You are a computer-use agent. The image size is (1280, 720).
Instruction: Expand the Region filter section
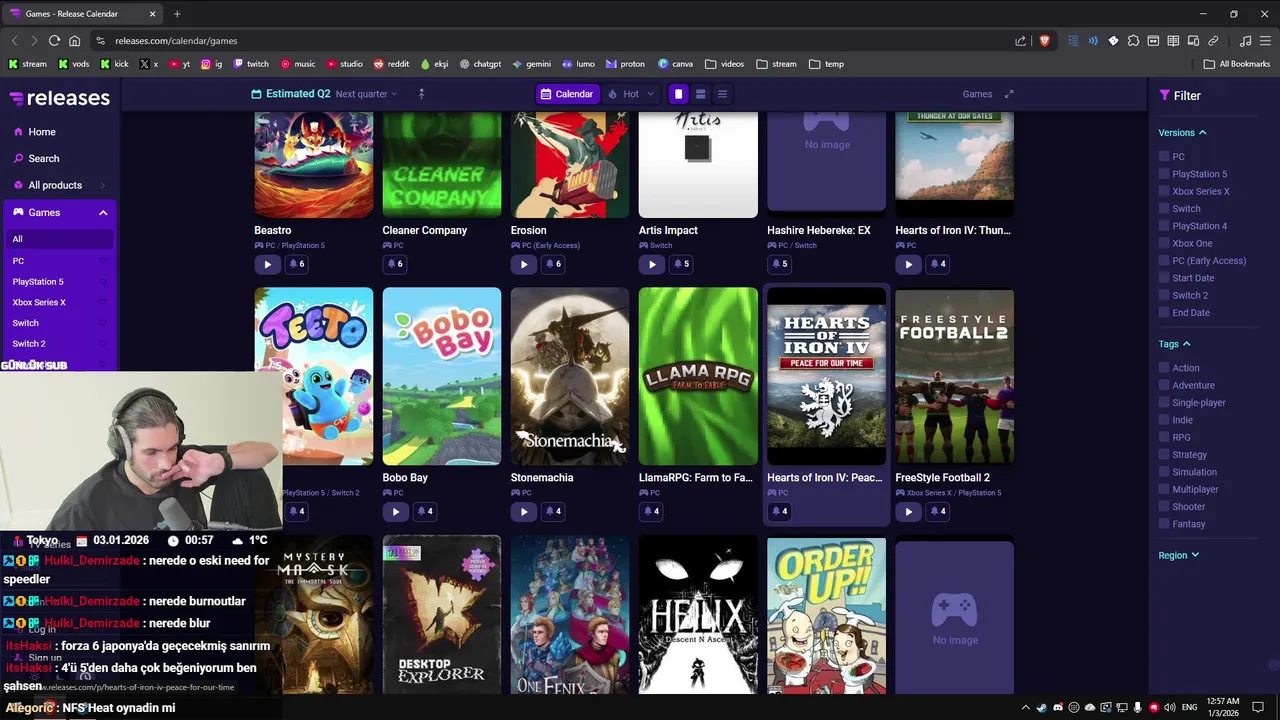[1179, 555]
